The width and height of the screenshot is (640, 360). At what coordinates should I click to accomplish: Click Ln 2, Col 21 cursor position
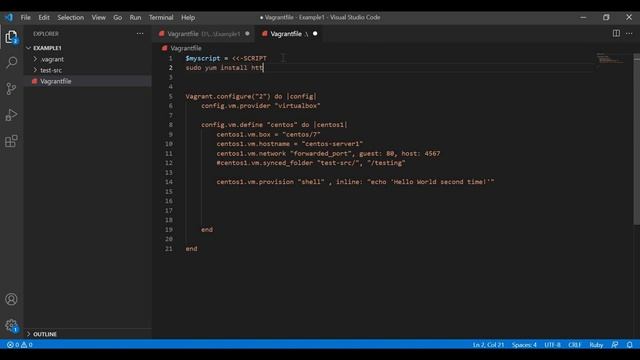coord(488,345)
